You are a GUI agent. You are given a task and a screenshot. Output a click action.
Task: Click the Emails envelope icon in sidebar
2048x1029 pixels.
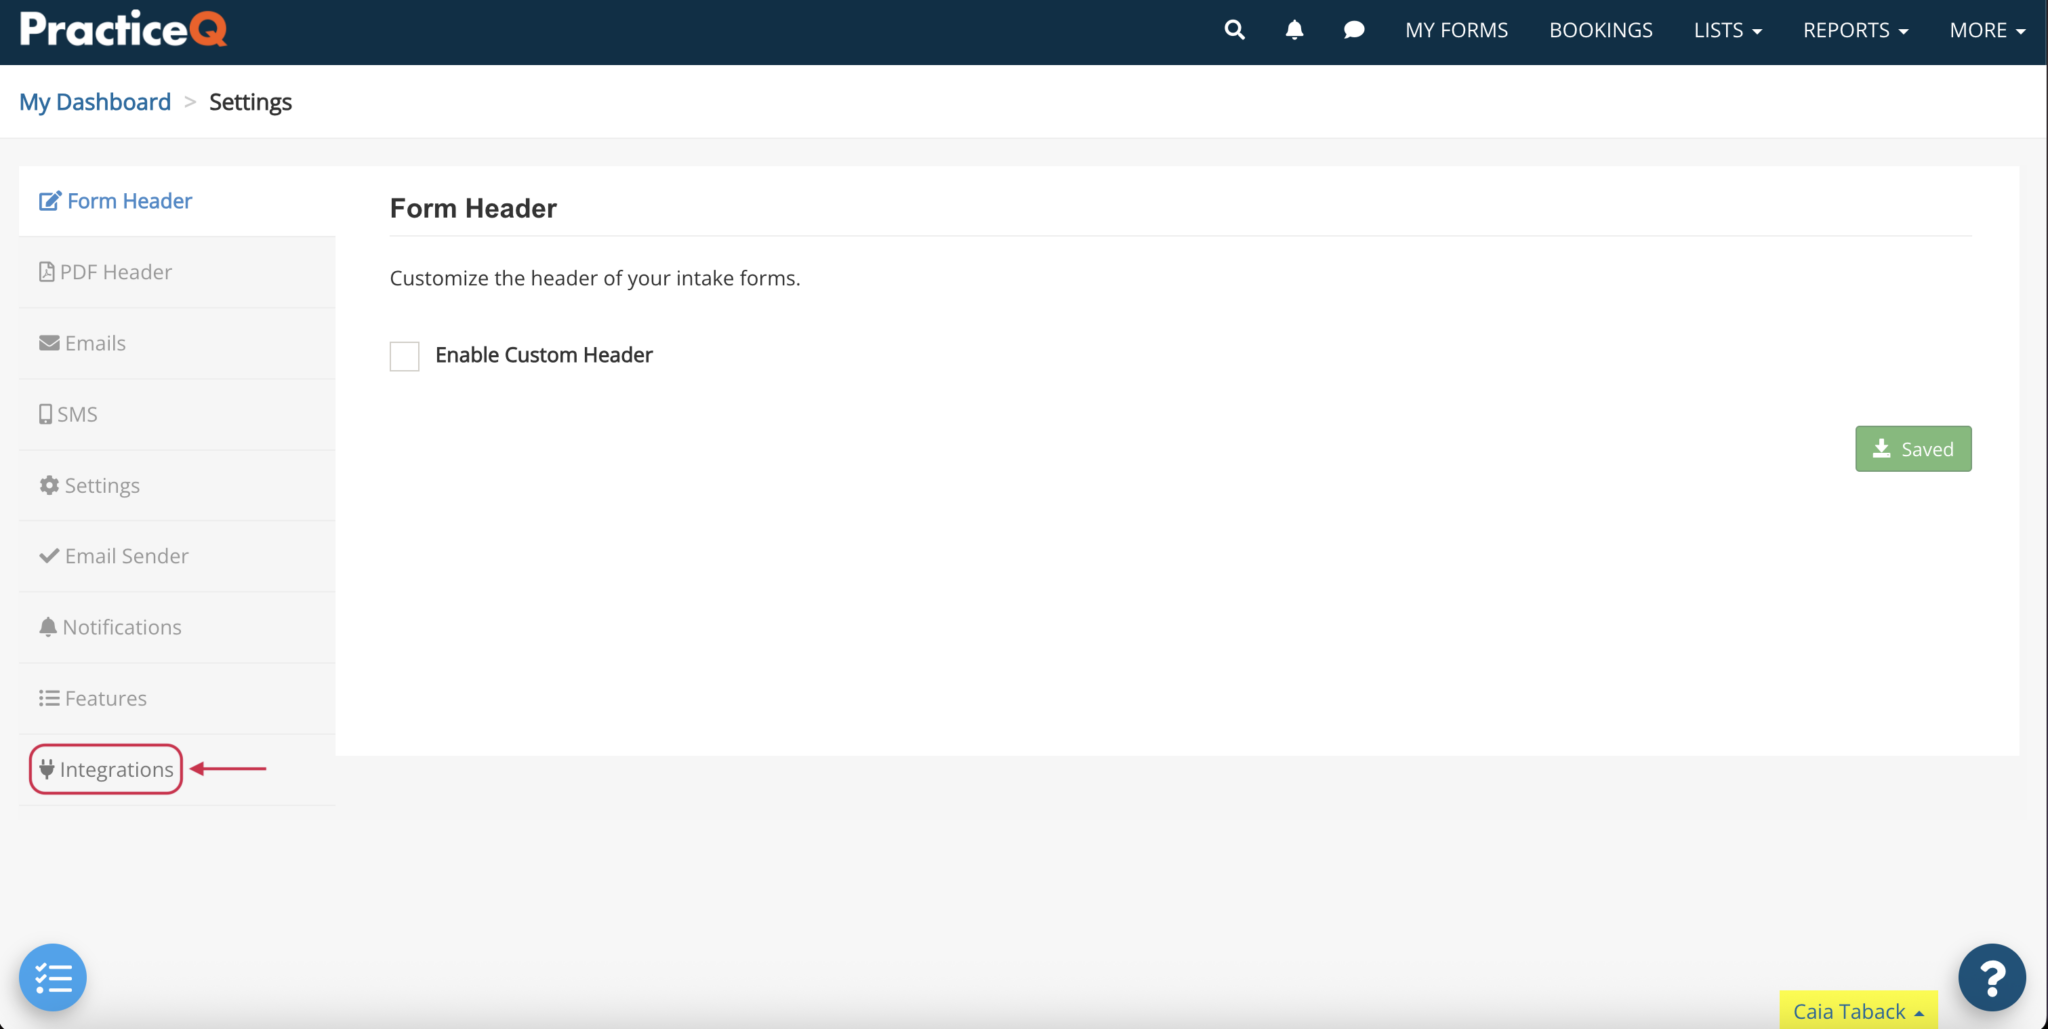click(x=46, y=342)
